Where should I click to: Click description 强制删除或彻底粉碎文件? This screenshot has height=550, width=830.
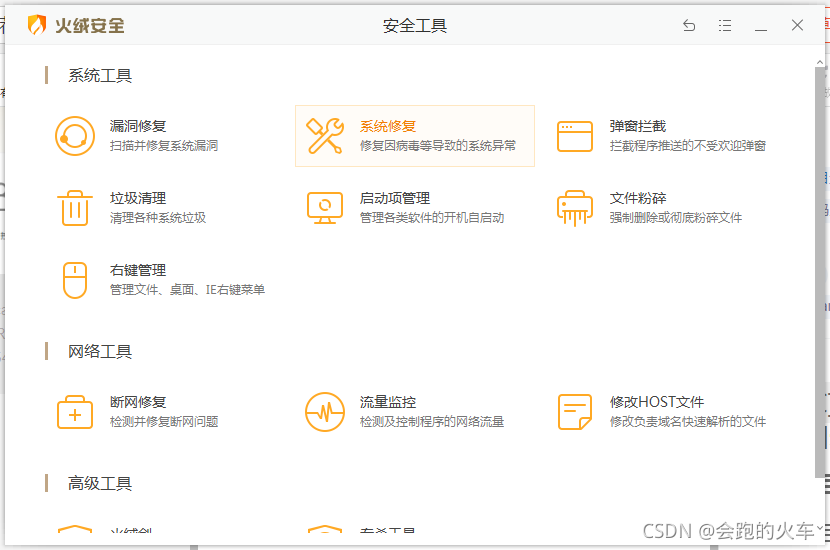point(675,218)
